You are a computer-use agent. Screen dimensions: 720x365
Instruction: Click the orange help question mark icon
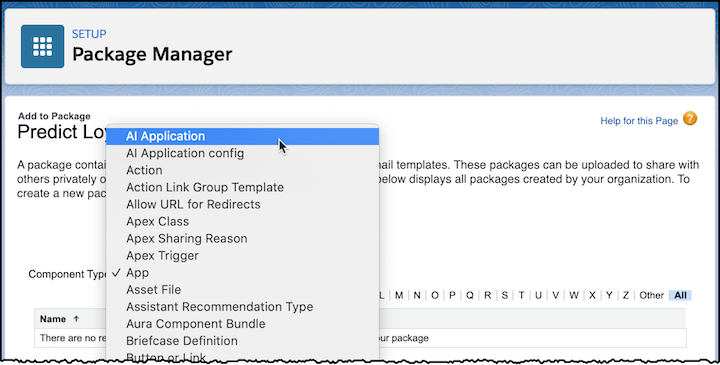click(x=690, y=118)
